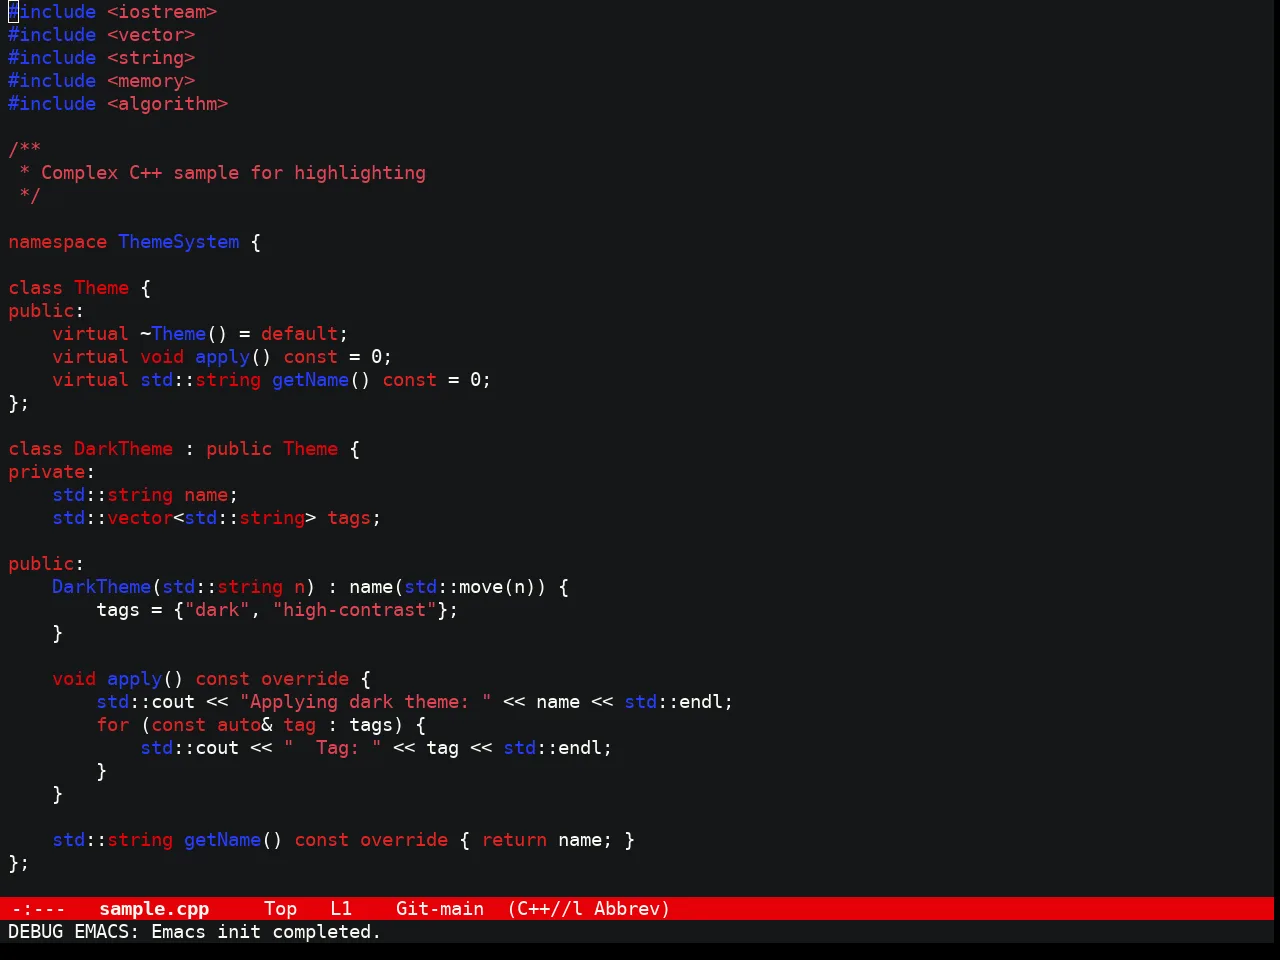Screen dimensions: 1280x960
Task: Click the comment 'Complex C++ sample for highlighting'
Action: pyautogui.click(x=233, y=173)
